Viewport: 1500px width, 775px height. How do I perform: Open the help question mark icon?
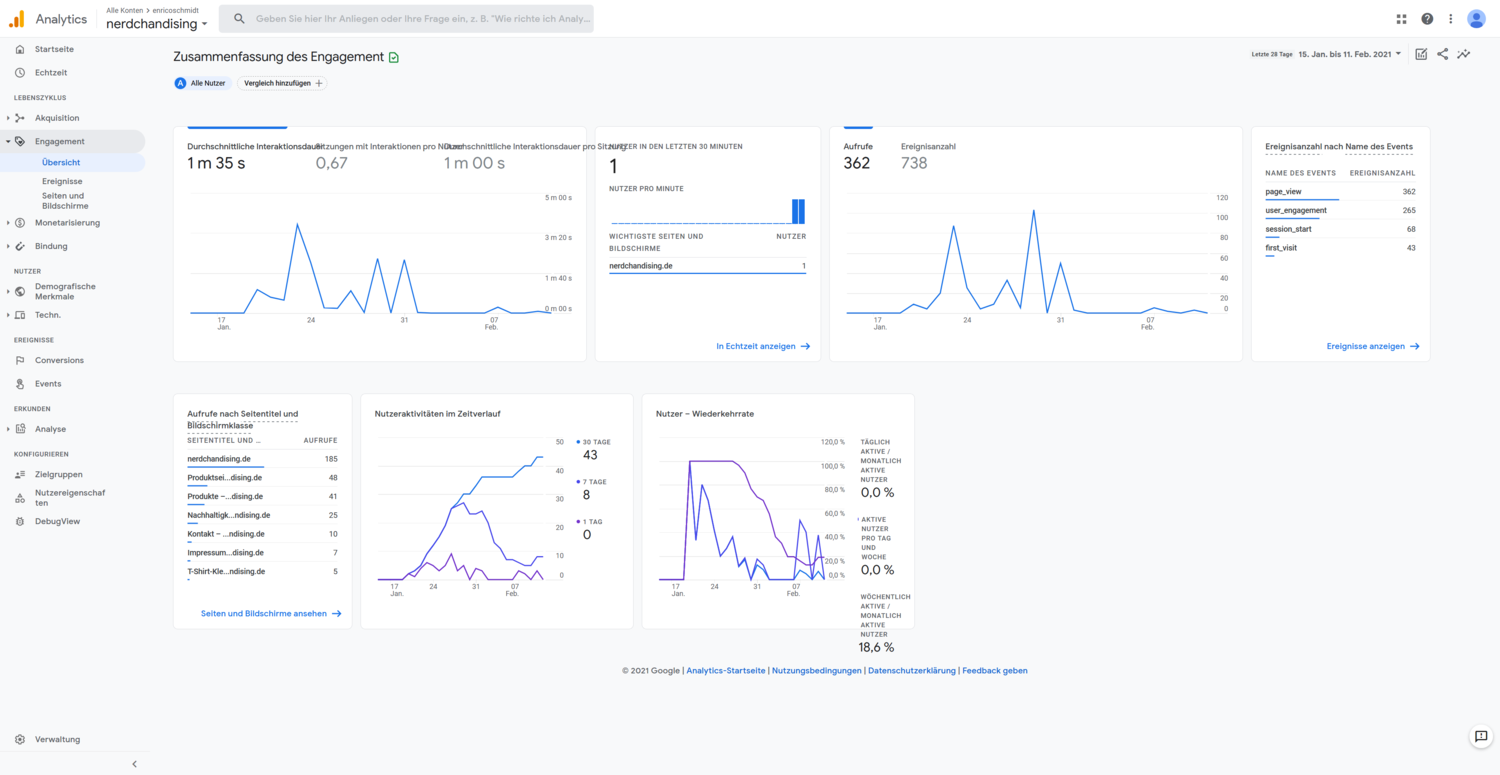(x=1427, y=19)
